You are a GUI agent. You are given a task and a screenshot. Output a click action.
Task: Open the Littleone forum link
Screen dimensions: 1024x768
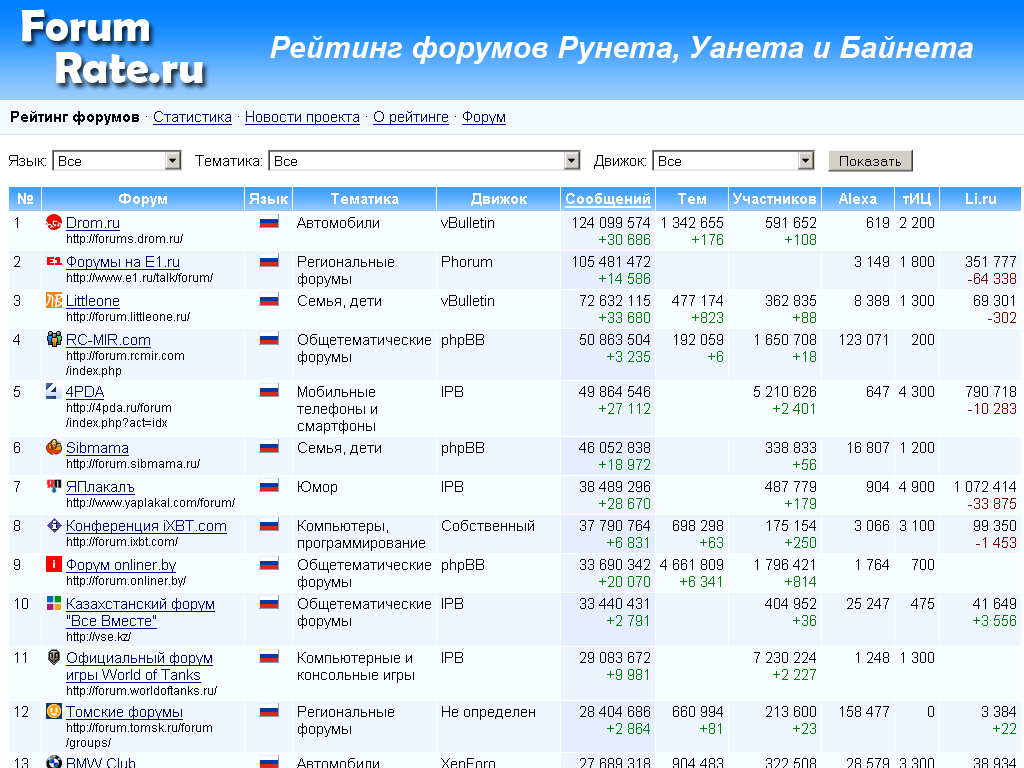(x=93, y=300)
